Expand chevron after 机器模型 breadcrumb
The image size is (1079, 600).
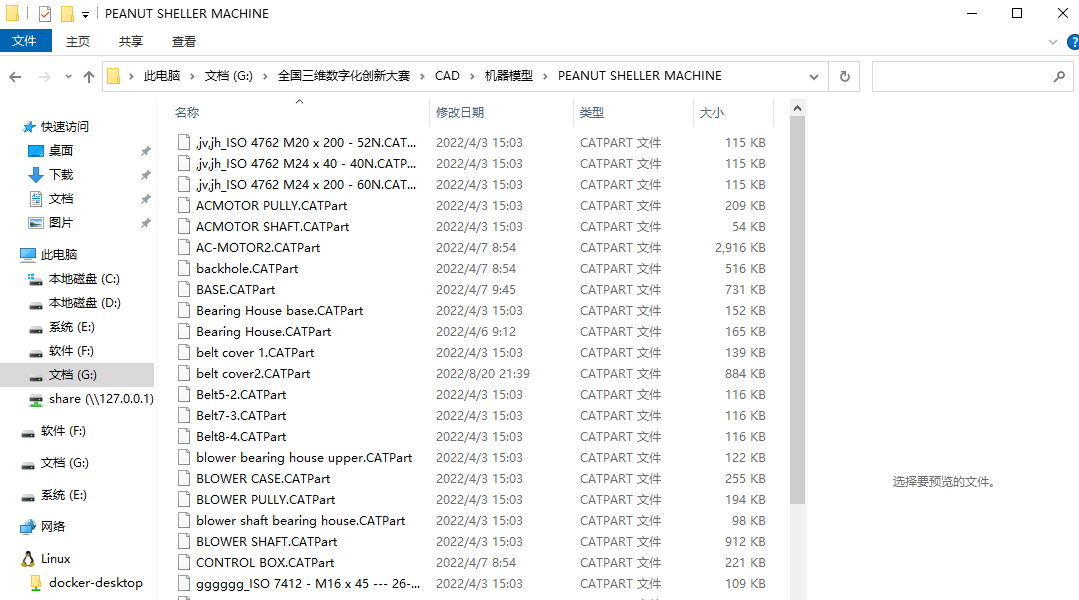pyautogui.click(x=545, y=76)
